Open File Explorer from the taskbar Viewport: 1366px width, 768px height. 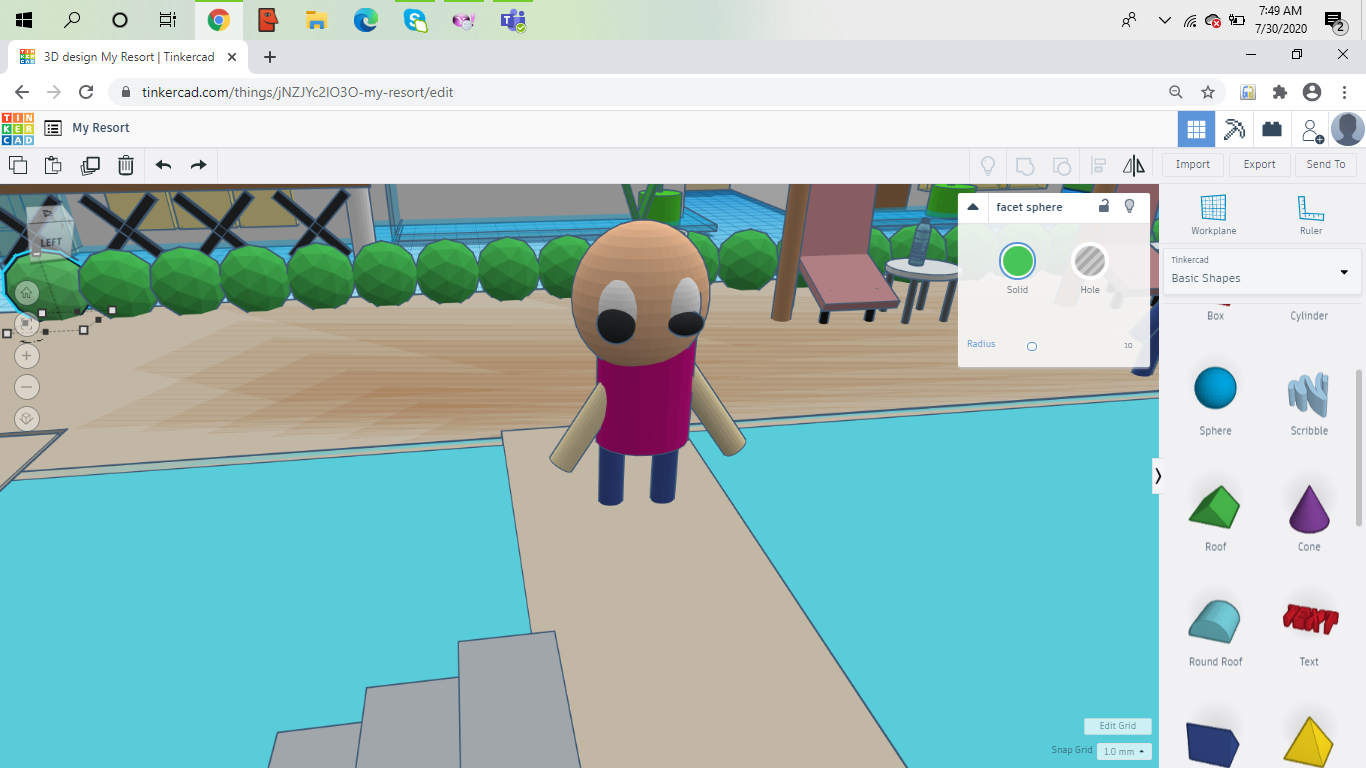(316, 20)
